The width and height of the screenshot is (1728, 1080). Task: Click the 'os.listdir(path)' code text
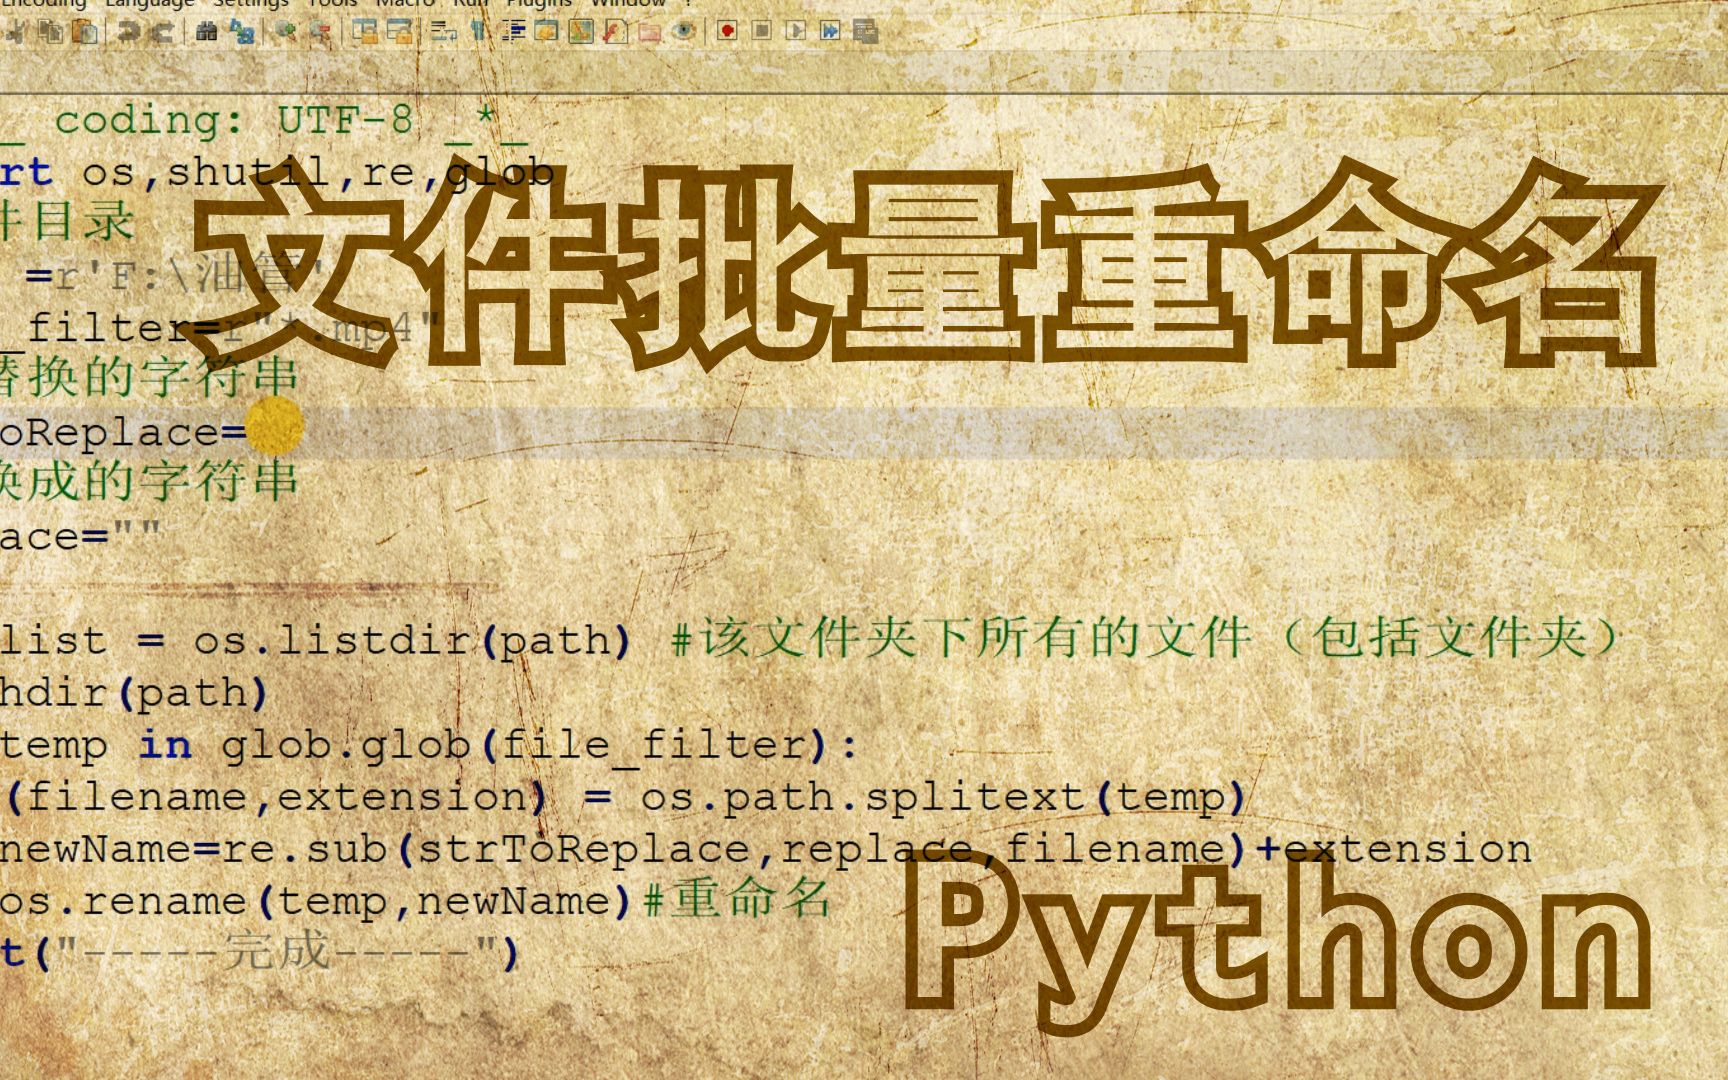coord(412,641)
